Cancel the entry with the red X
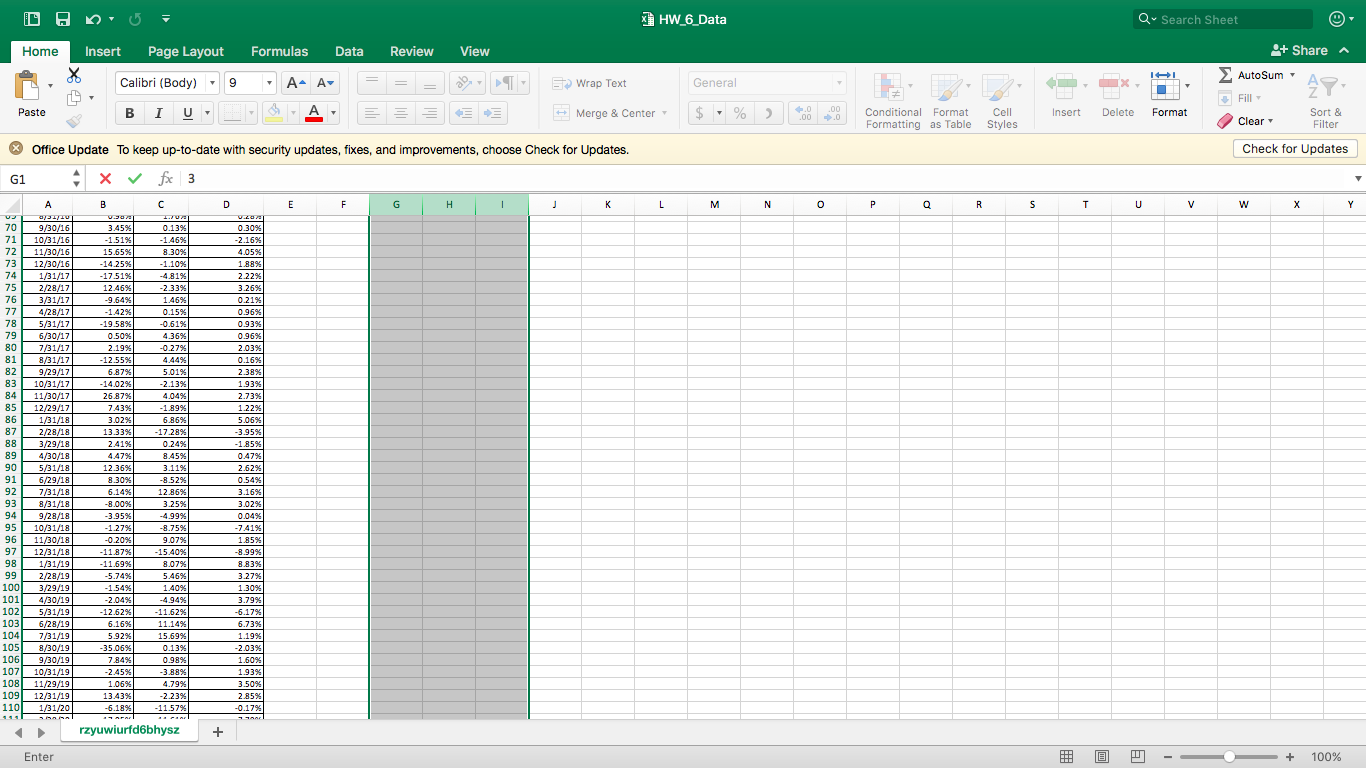 104,178
